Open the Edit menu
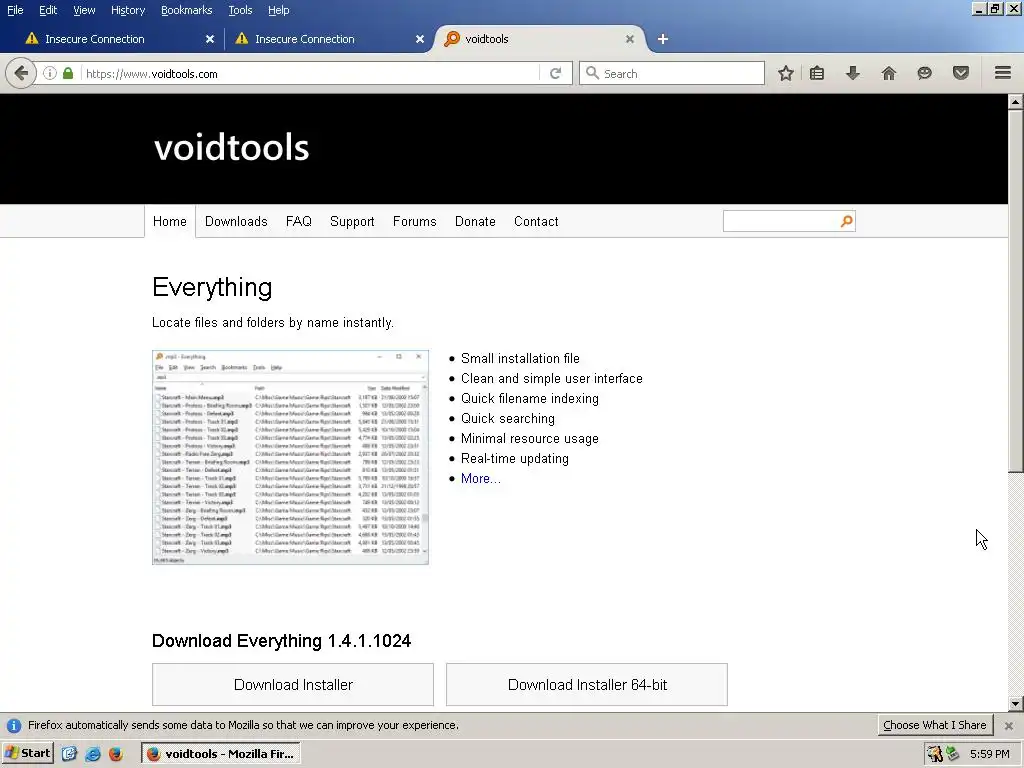Viewport: 1024px width, 768px height. [48, 10]
